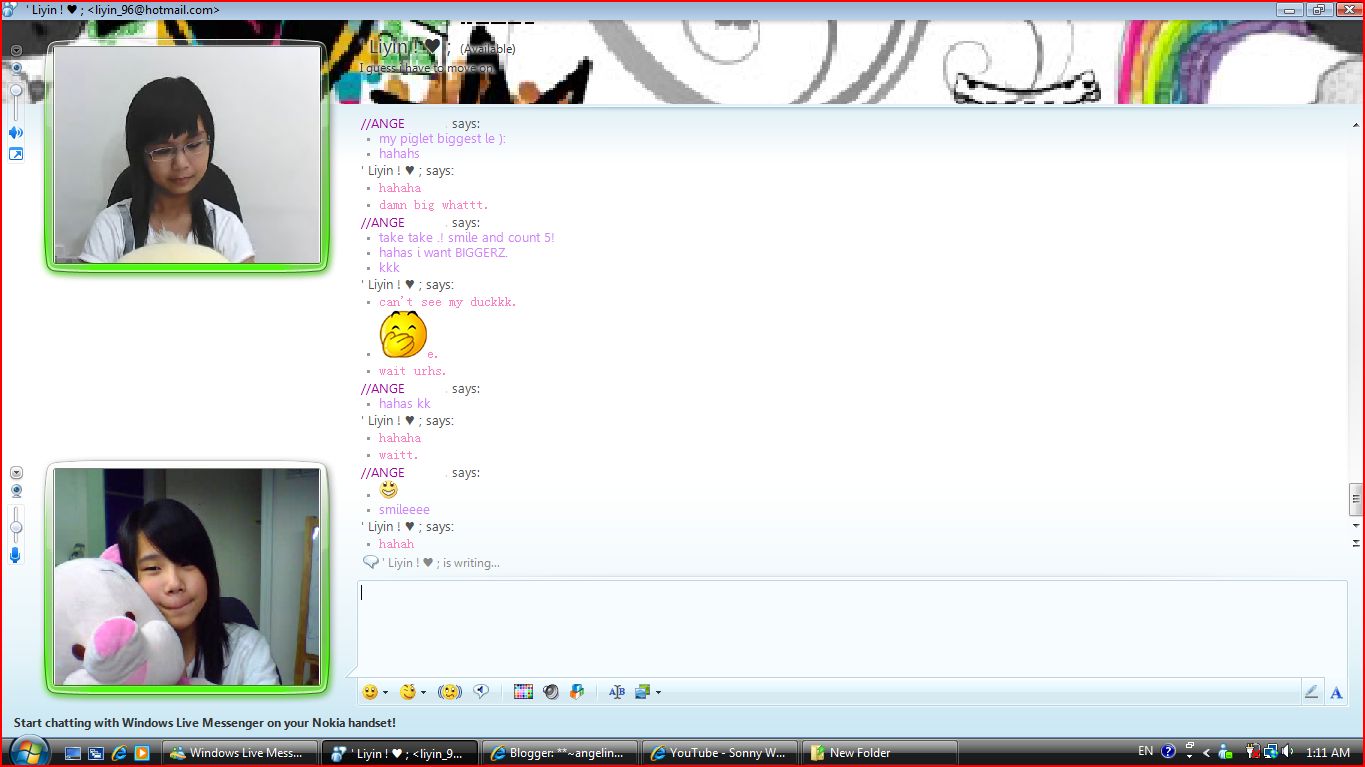The height and width of the screenshot is (767, 1365).
Task: Switch to Windows Live Messenger taskbar window
Action: 240,753
